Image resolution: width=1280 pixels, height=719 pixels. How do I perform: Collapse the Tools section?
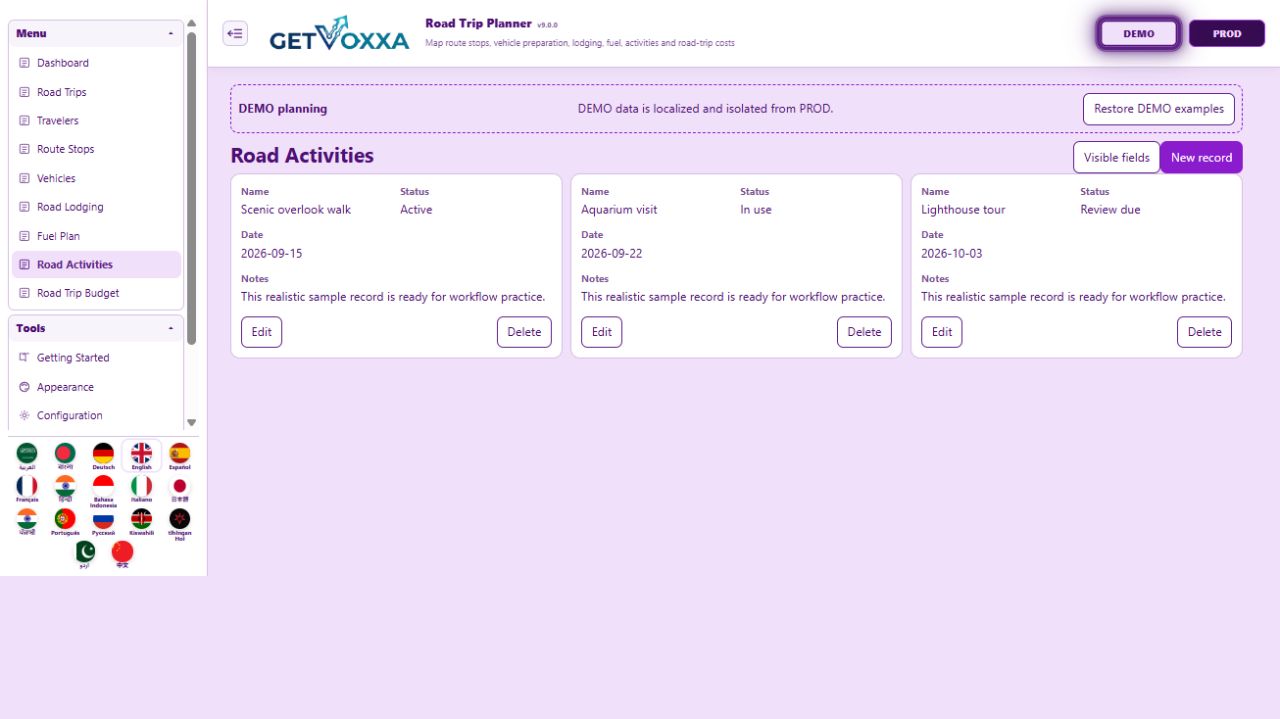[x=170, y=329]
